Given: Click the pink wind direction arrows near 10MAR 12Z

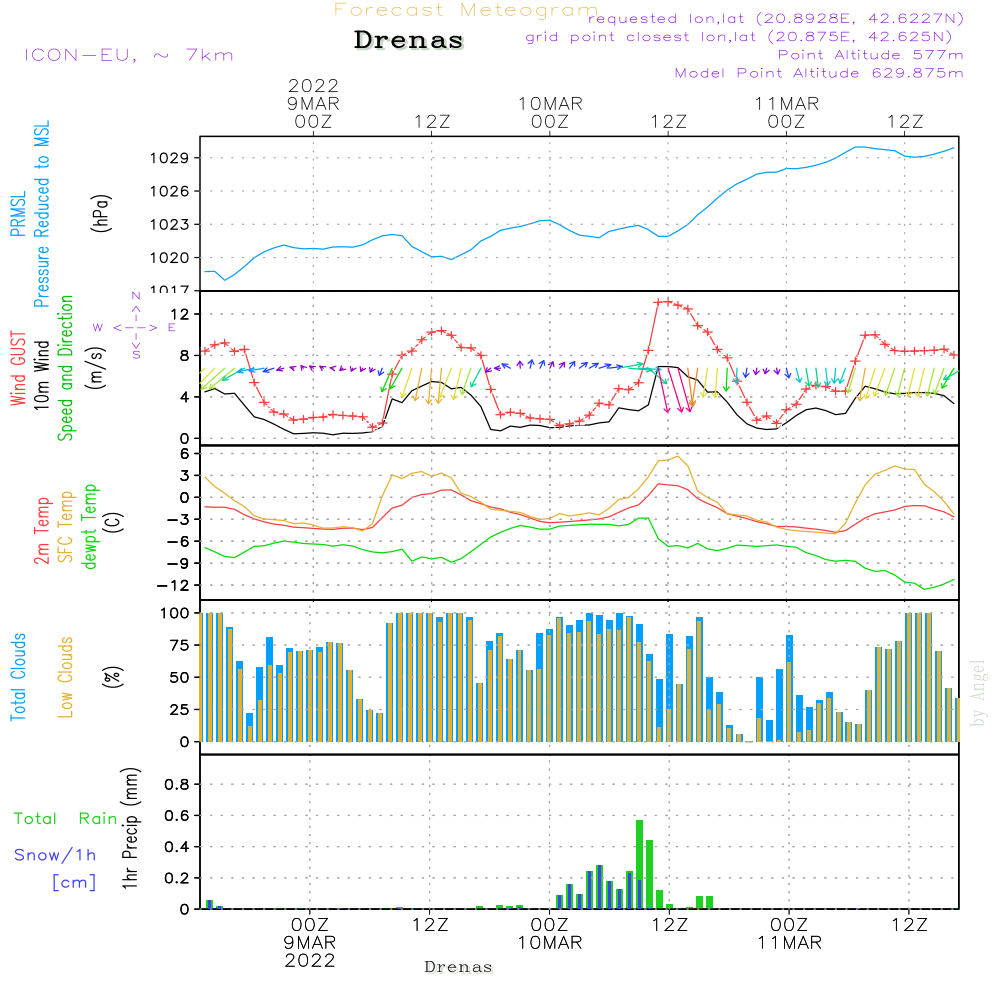Looking at the screenshot, I should (x=677, y=389).
